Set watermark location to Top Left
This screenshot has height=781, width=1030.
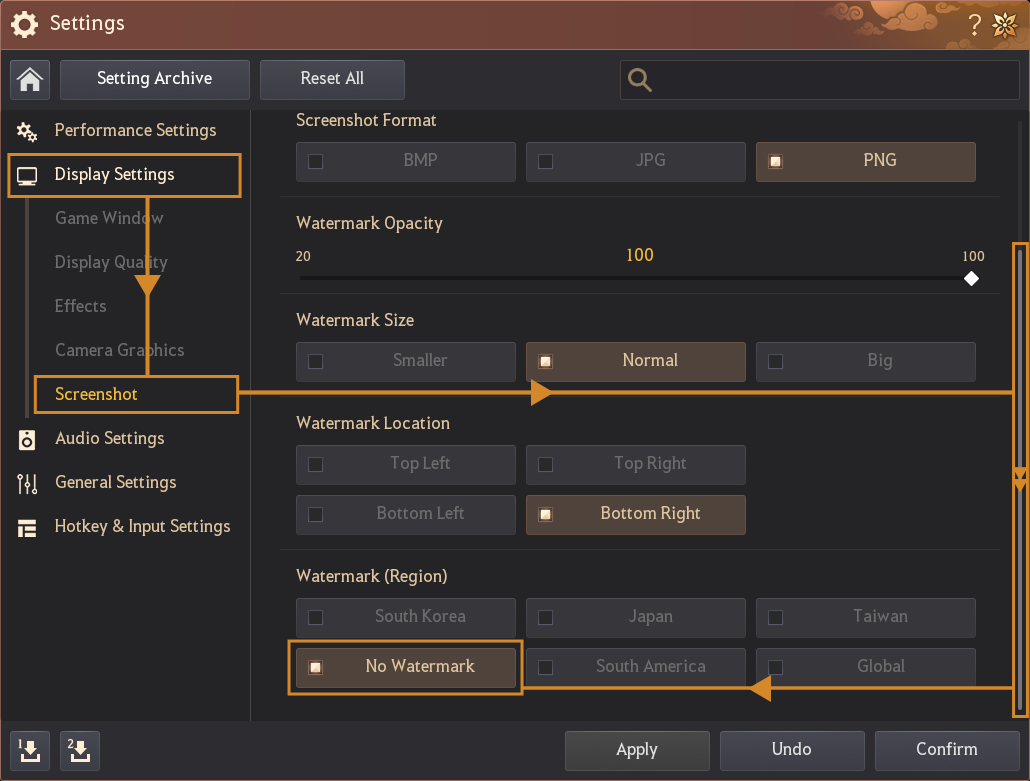click(405, 464)
